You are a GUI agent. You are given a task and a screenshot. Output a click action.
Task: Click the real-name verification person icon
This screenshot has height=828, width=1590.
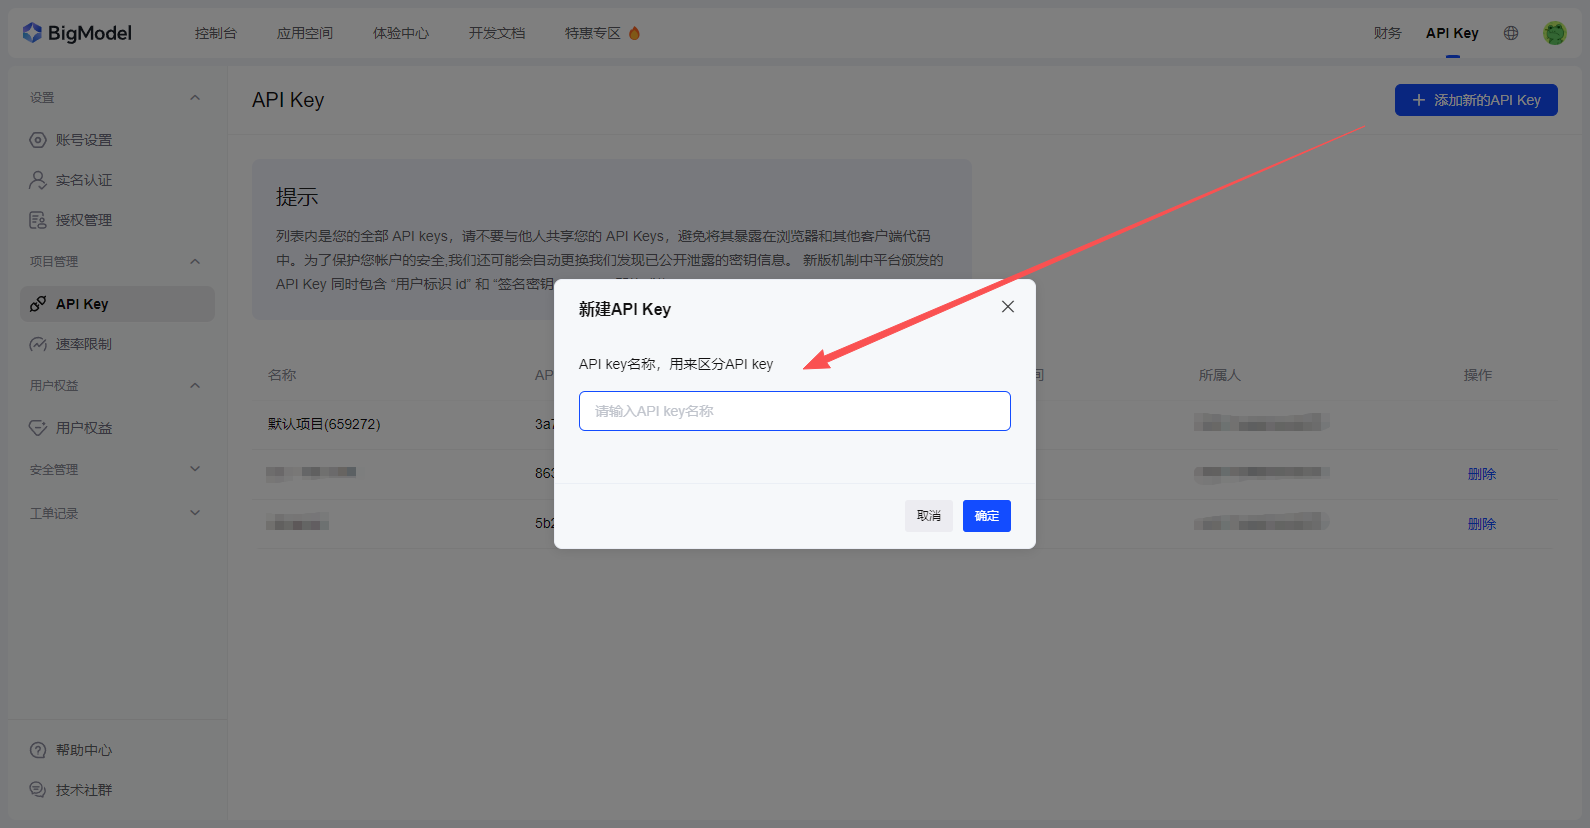[38, 180]
